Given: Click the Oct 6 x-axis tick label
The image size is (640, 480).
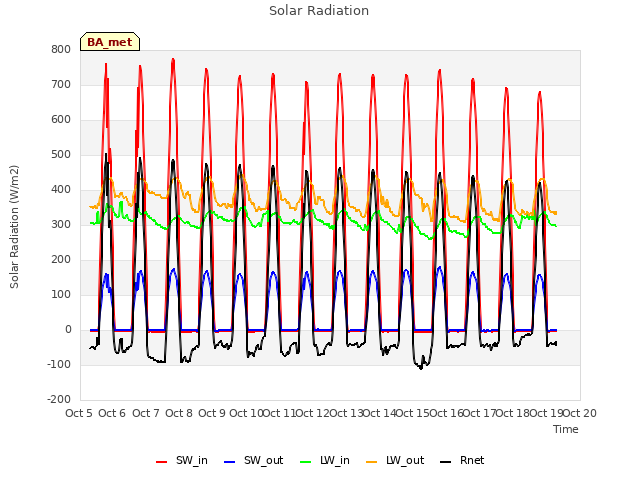Looking at the screenshot, I should [x=112, y=413].
